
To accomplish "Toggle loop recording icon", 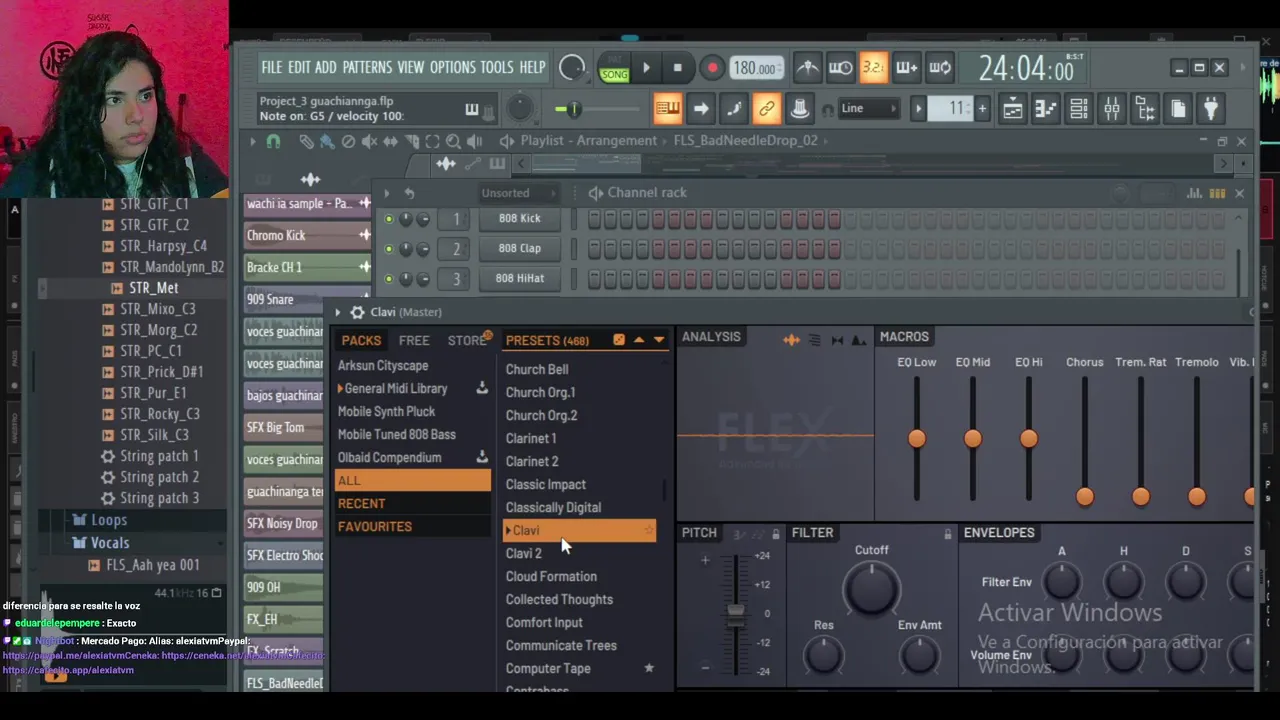I will (939, 68).
